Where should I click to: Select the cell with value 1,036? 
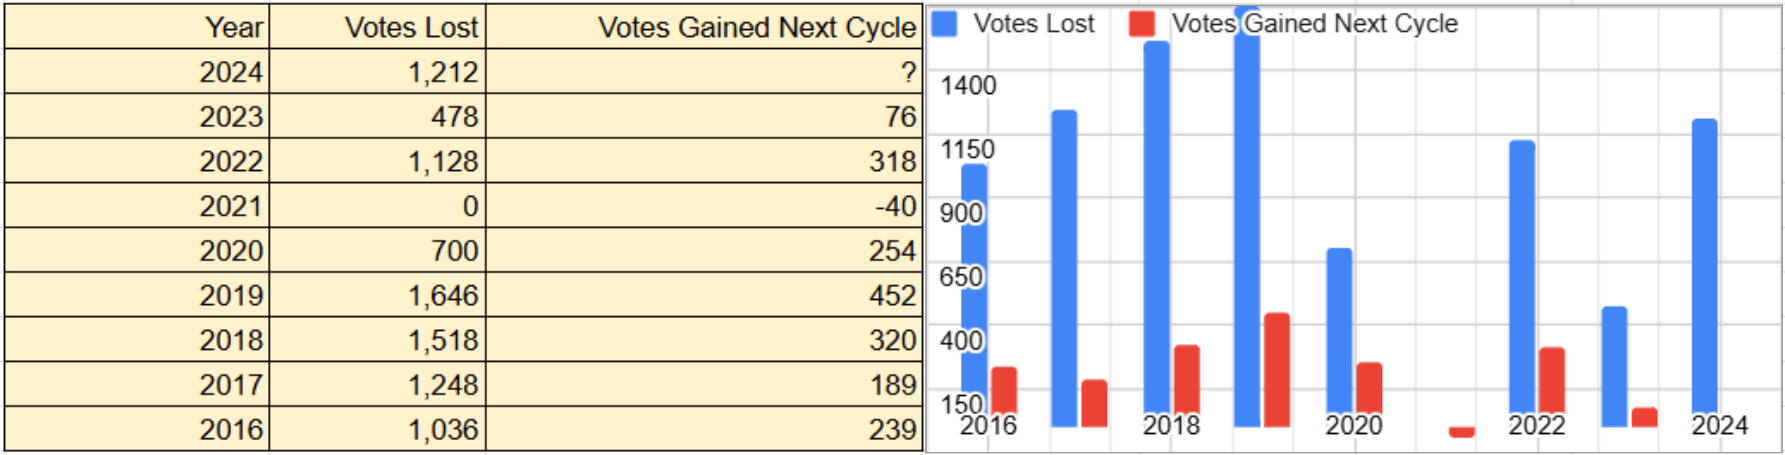coord(377,429)
